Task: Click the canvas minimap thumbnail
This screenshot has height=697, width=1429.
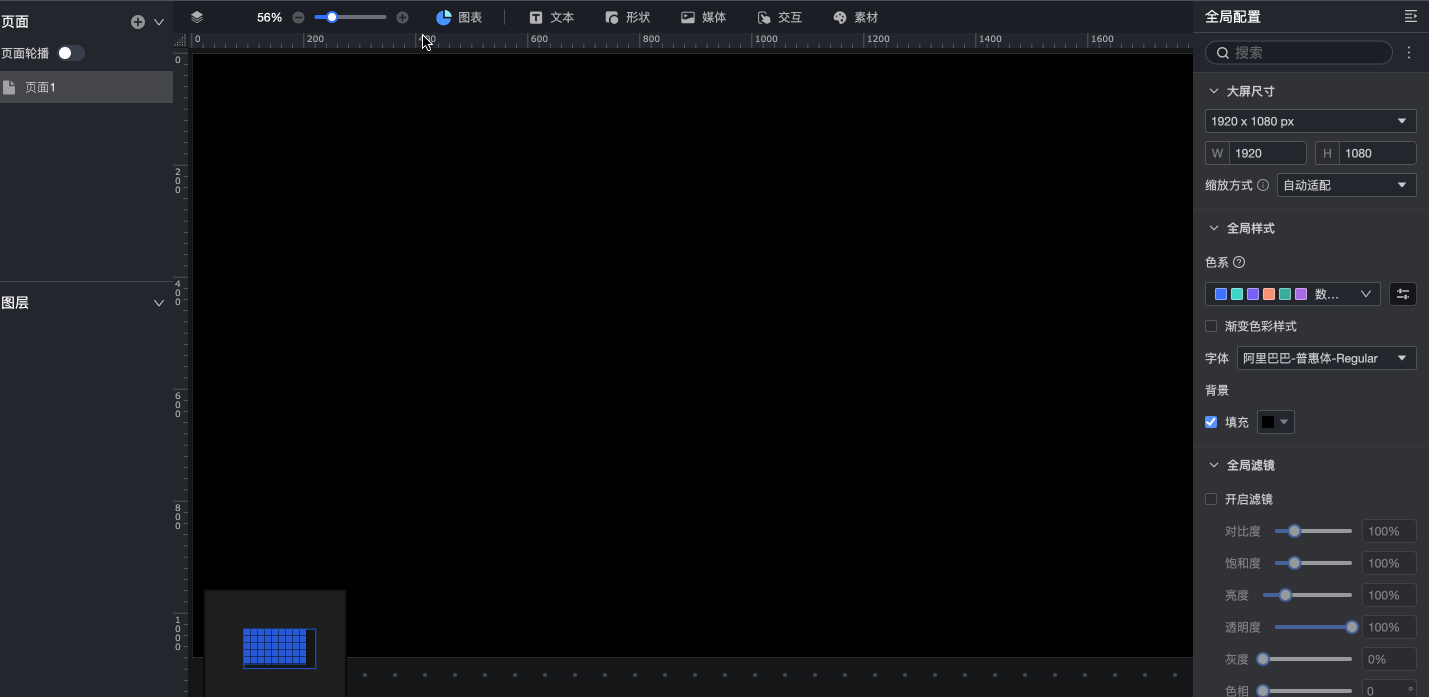Action: click(x=275, y=643)
